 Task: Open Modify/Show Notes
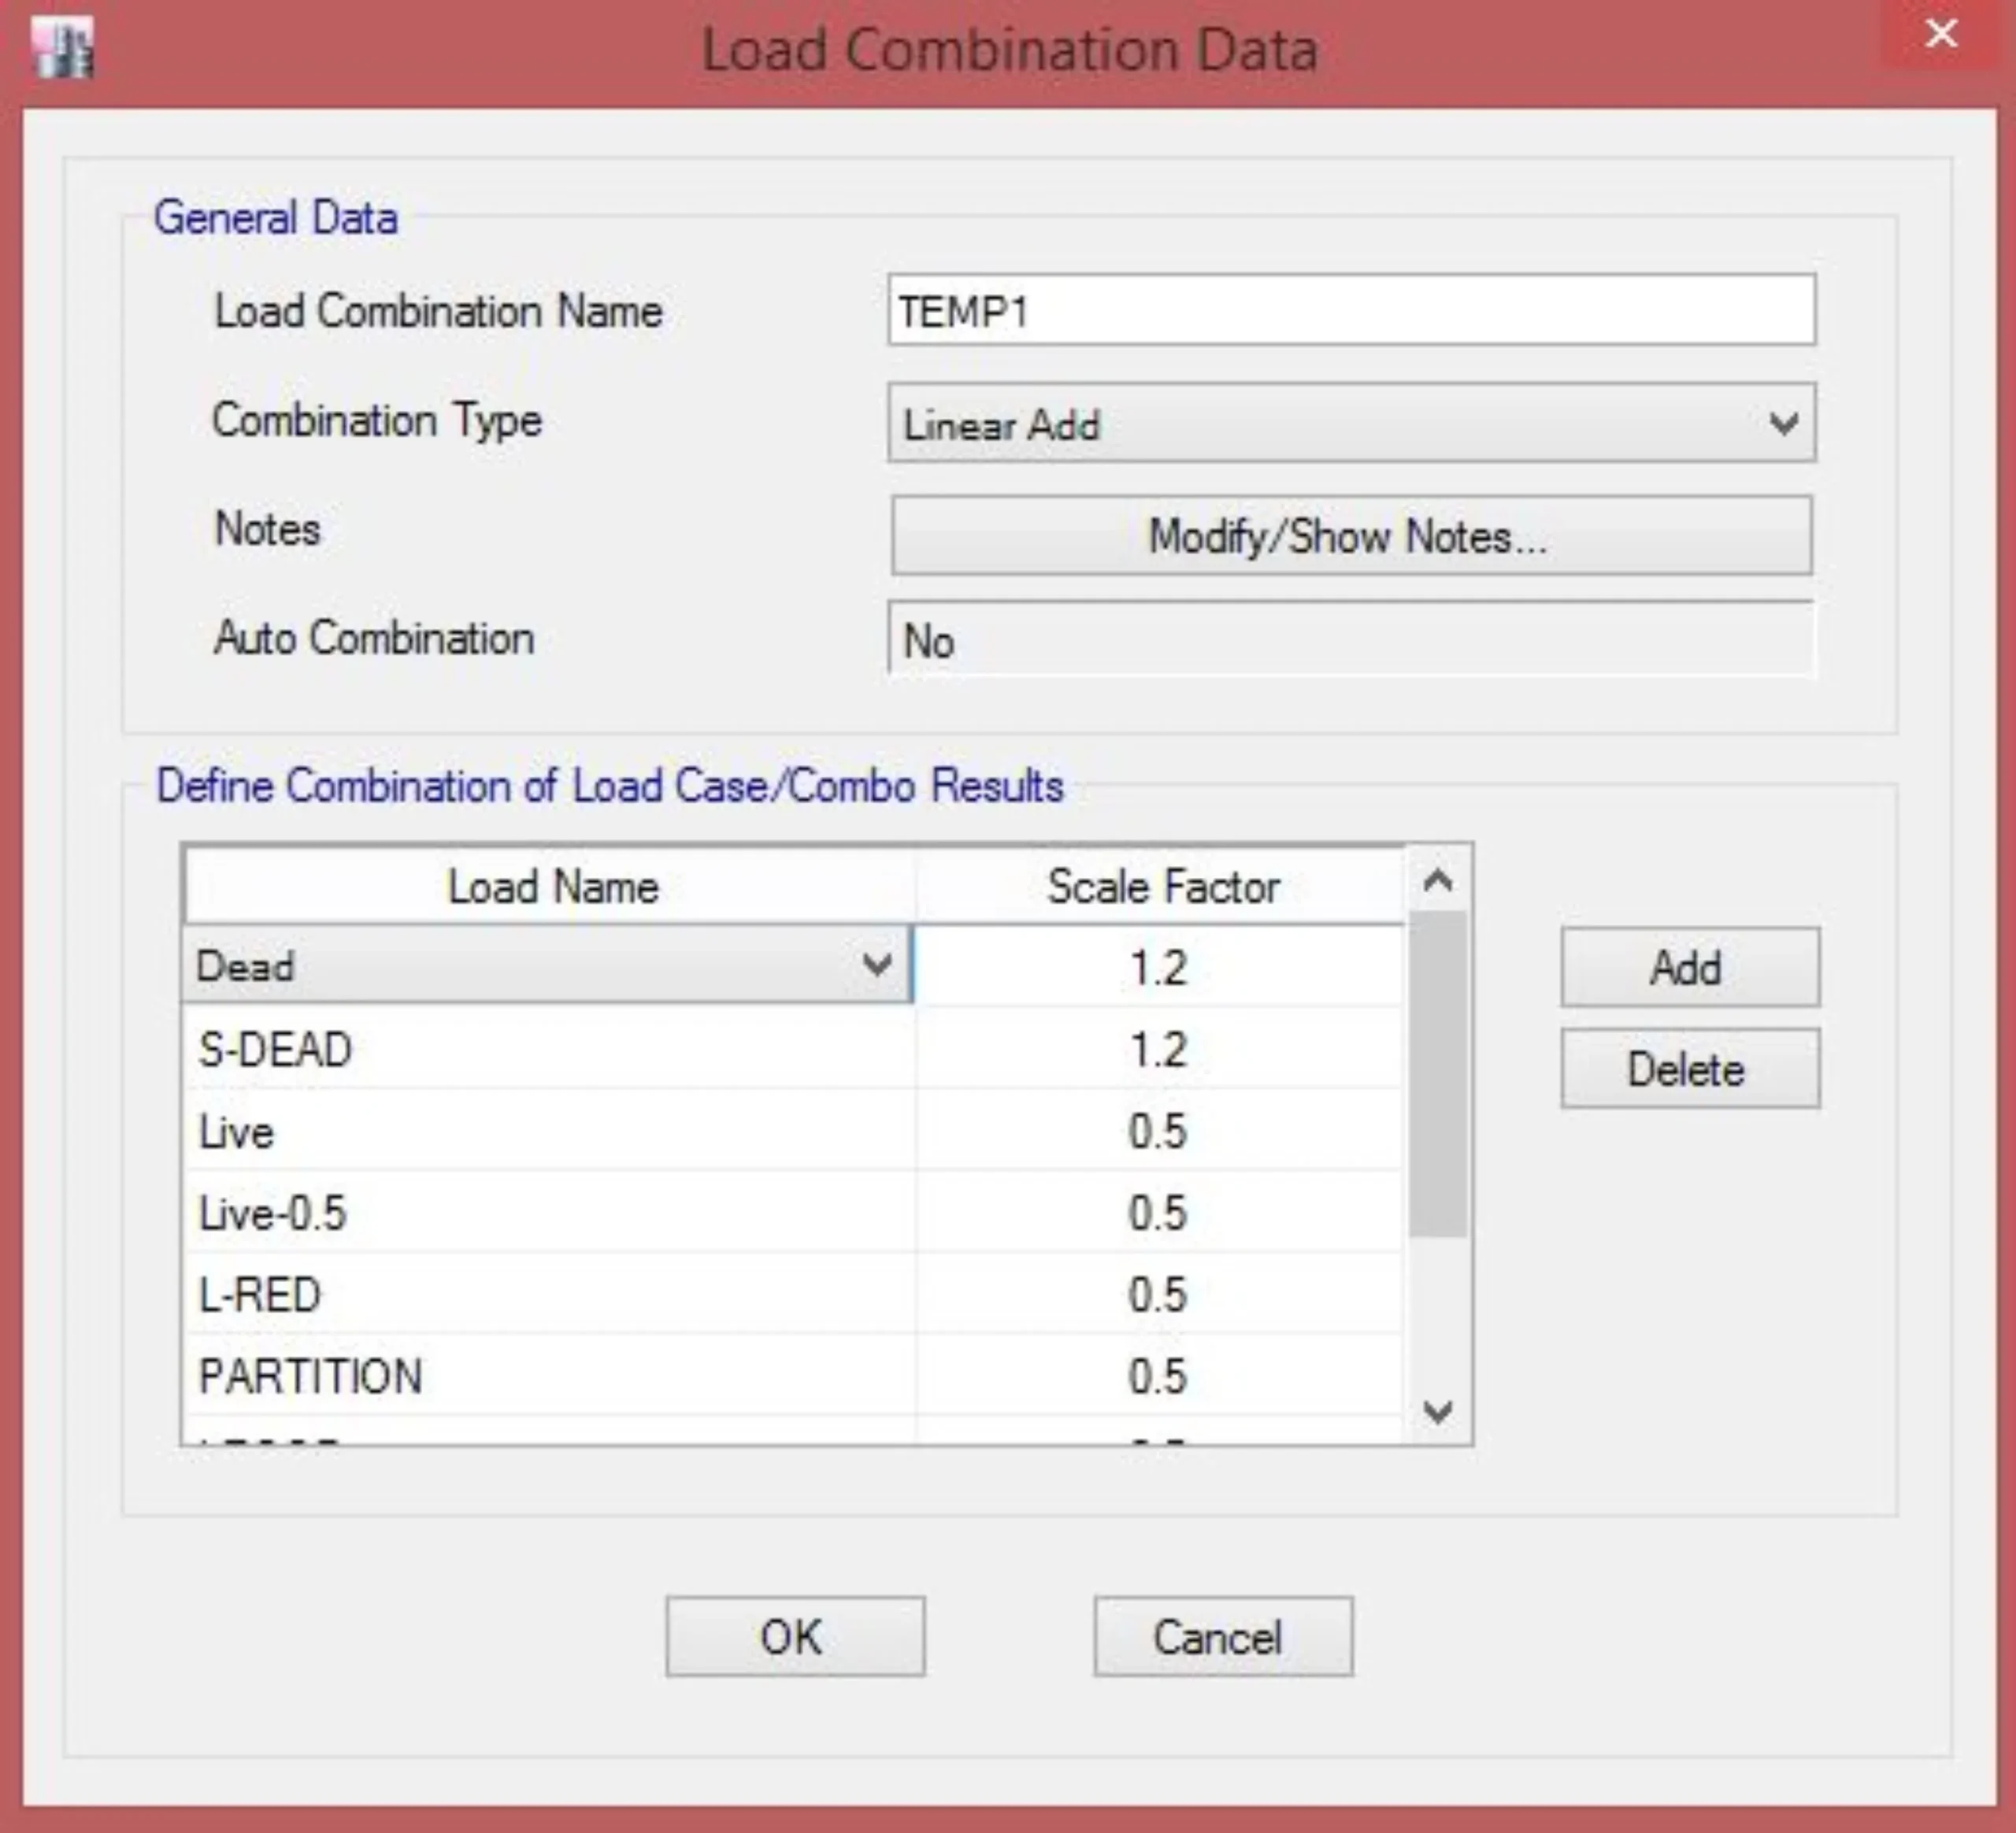1350,536
